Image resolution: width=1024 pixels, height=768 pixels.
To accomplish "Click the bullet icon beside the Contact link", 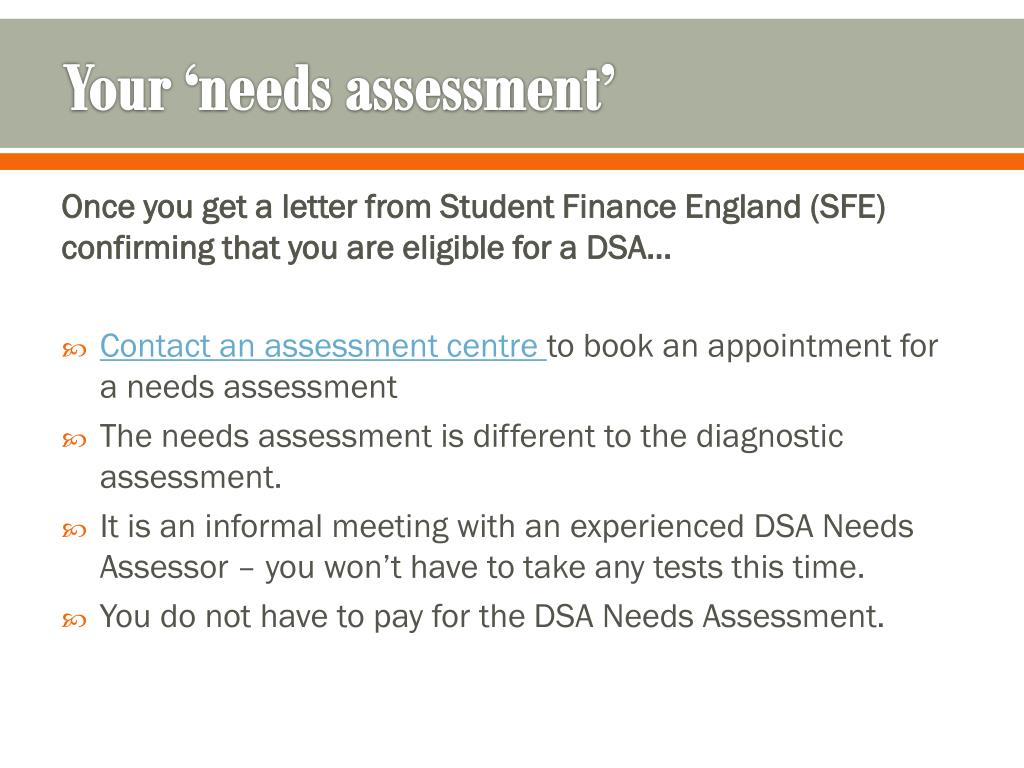I will (75, 349).
